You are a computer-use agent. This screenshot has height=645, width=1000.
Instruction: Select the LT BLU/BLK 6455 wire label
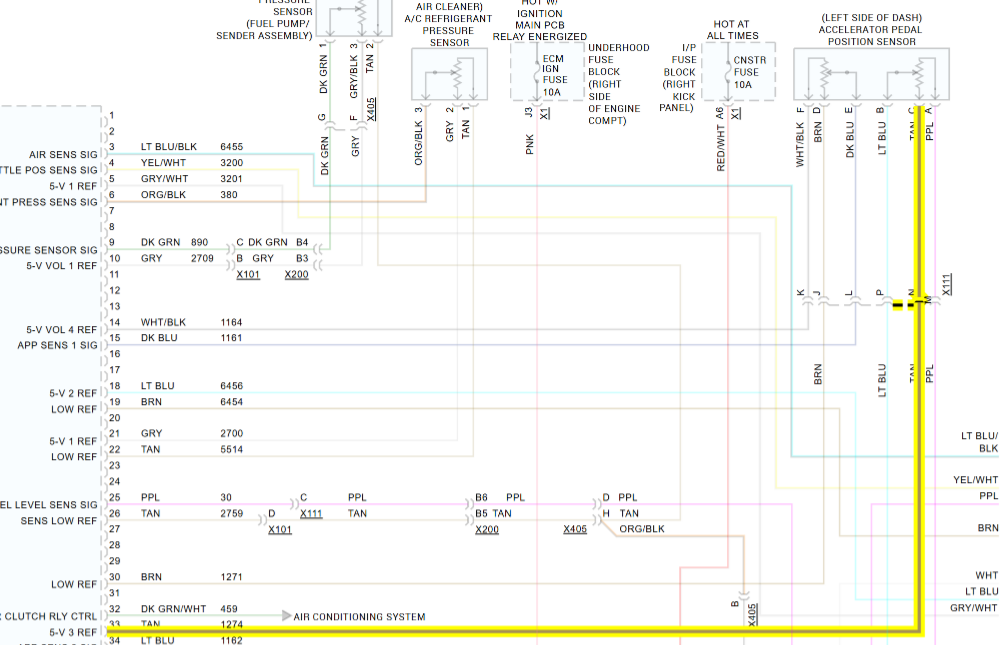[x=170, y=147]
